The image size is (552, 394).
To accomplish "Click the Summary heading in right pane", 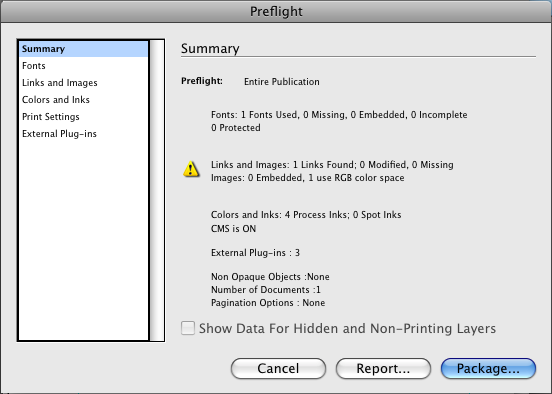I will (210, 49).
